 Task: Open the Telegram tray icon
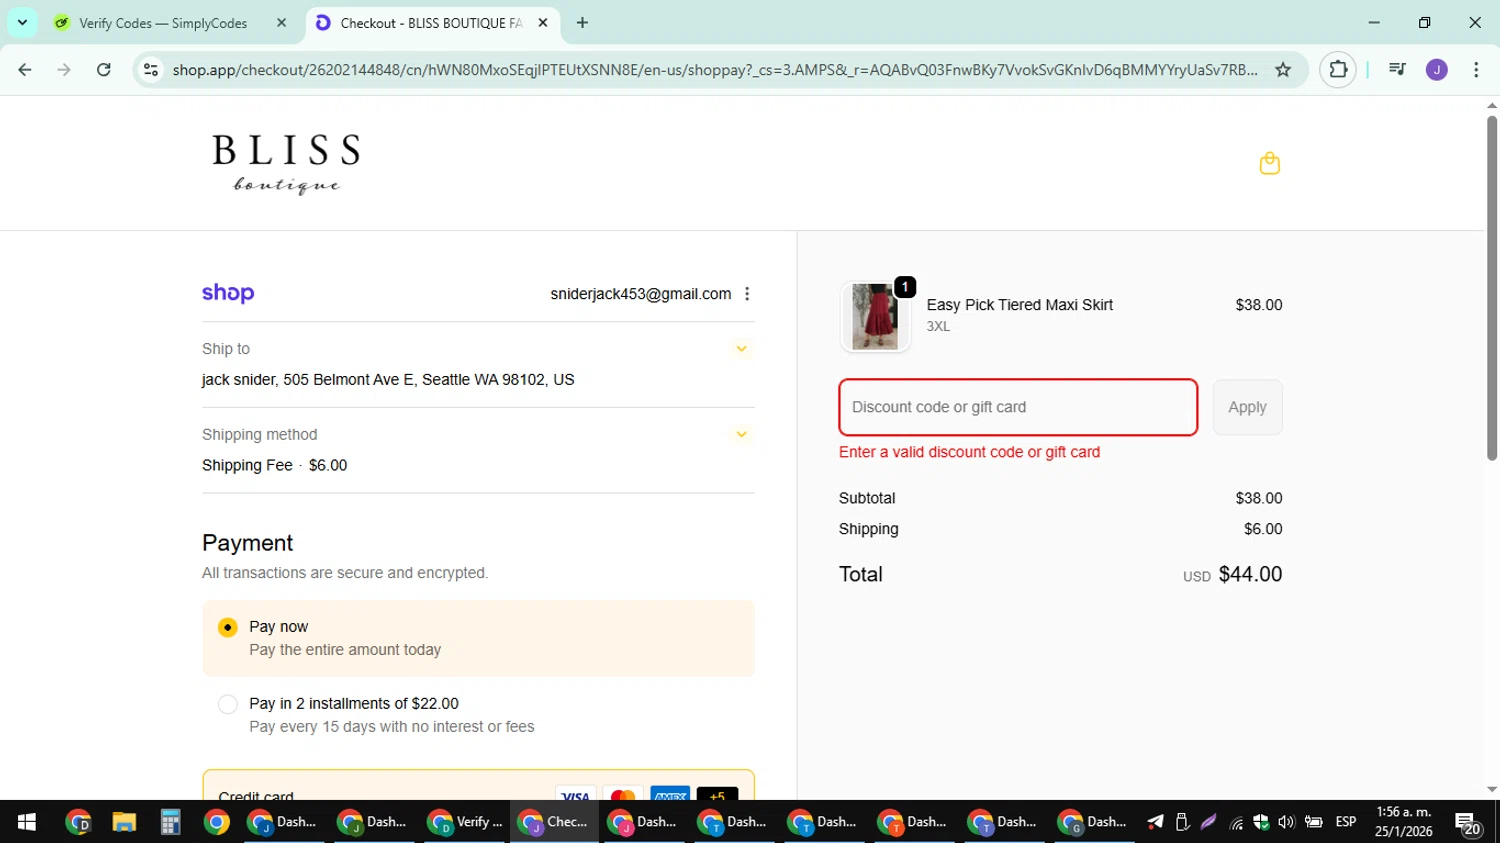click(x=1155, y=822)
